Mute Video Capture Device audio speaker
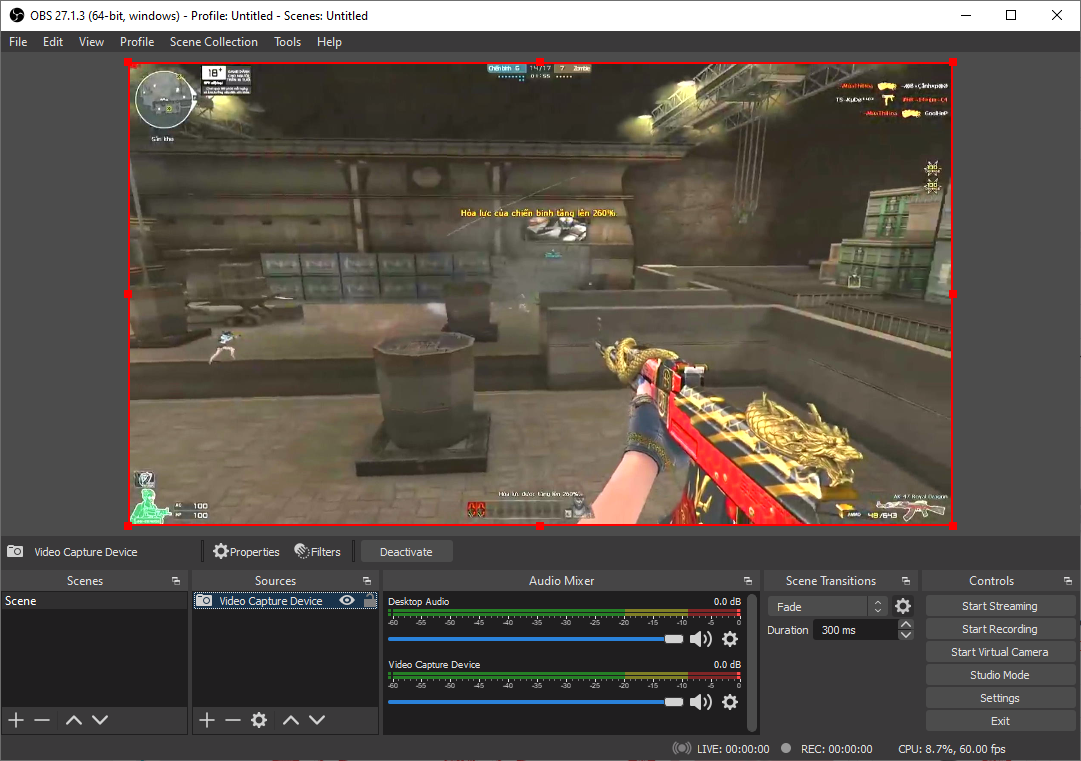The height and width of the screenshot is (761, 1081). pyautogui.click(x=700, y=702)
